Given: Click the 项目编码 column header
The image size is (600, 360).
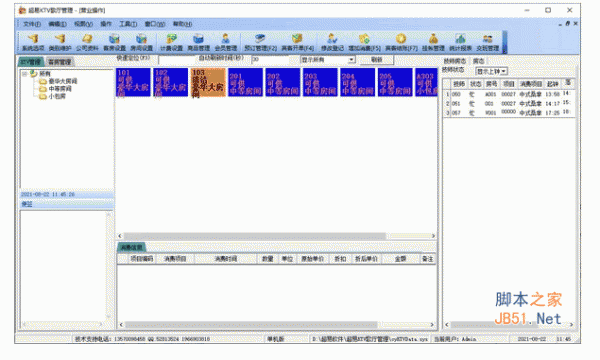Looking at the screenshot, I should [142, 259].
